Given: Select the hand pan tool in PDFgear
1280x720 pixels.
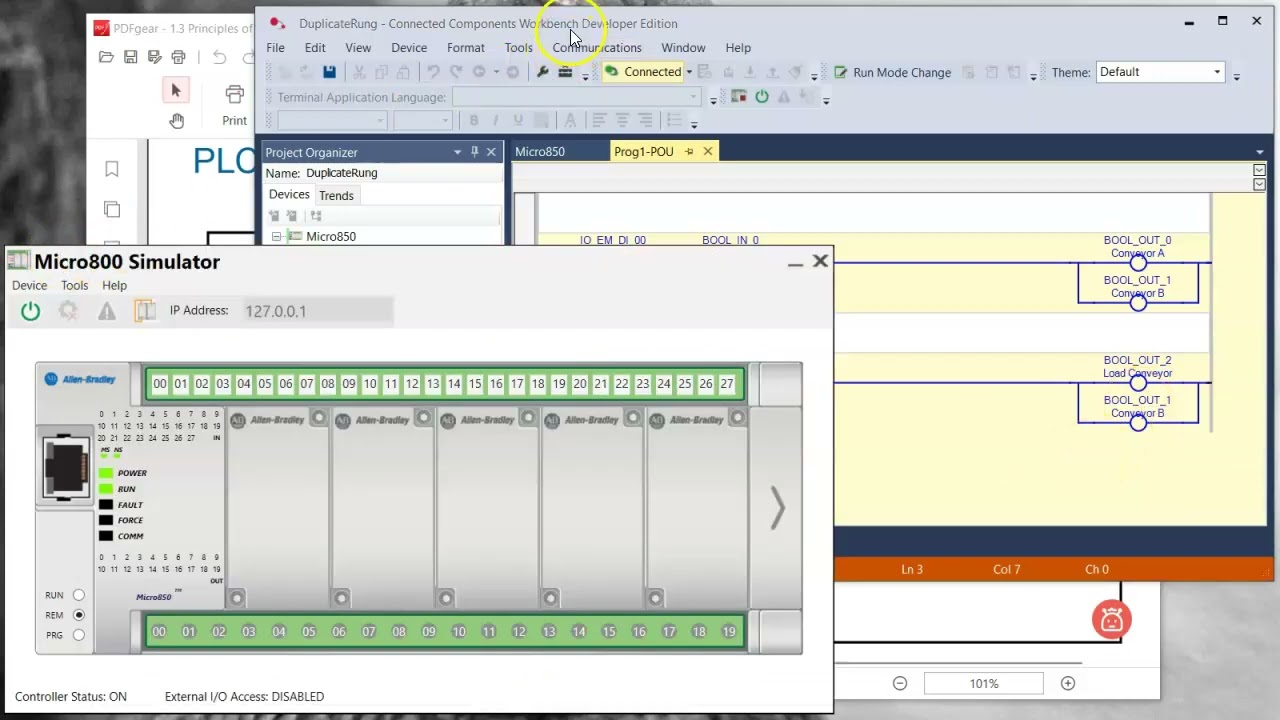Looking at the screenshot, I should 176,121.
